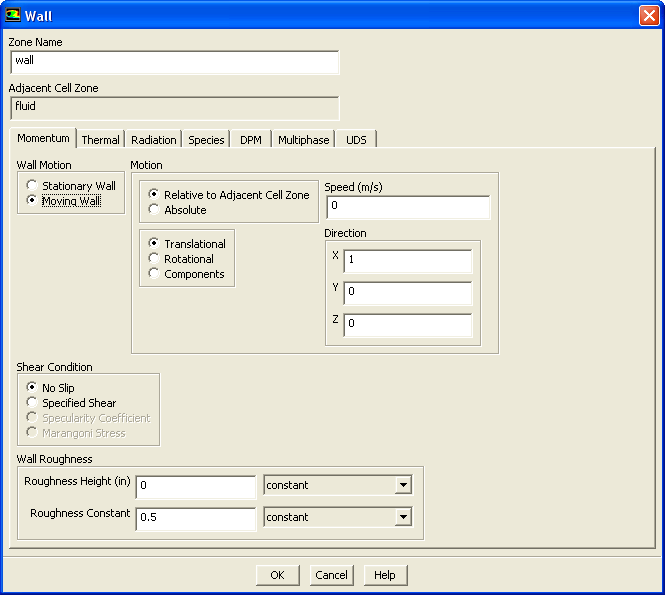Click the Zone Name input field

pyautogui.click(x=175, y=62)
